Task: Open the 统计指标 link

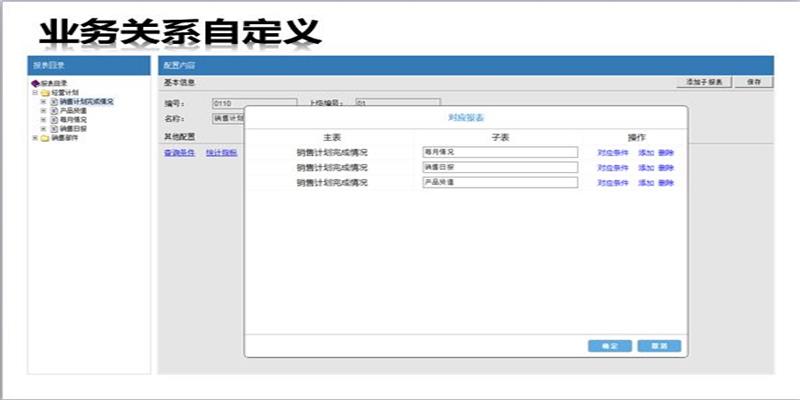Action: point(221,152)
